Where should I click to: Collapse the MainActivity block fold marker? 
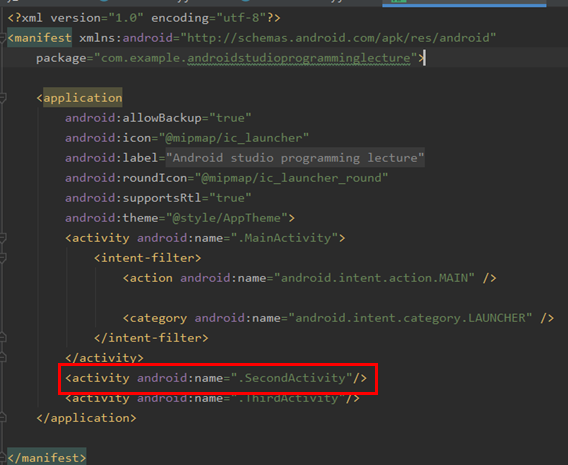3,238
